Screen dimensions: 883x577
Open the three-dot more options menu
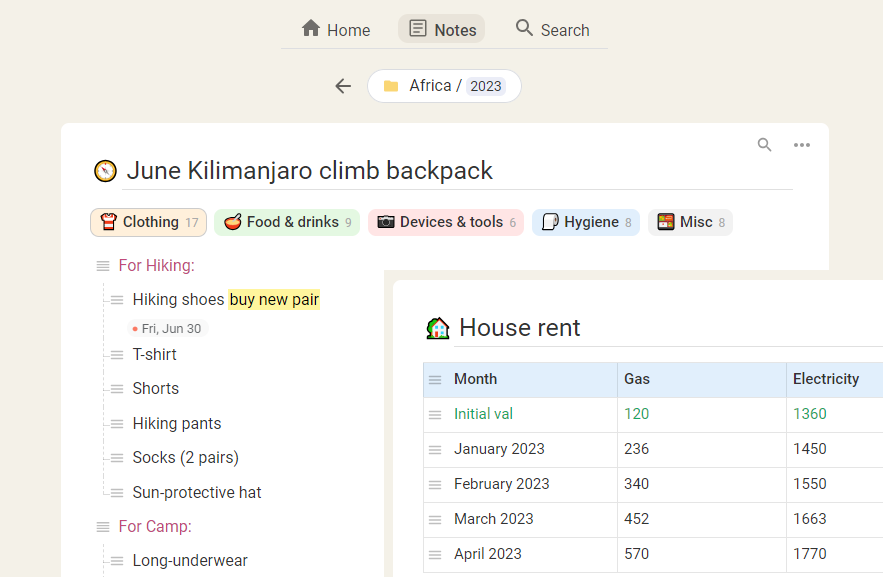click(802, 145)
